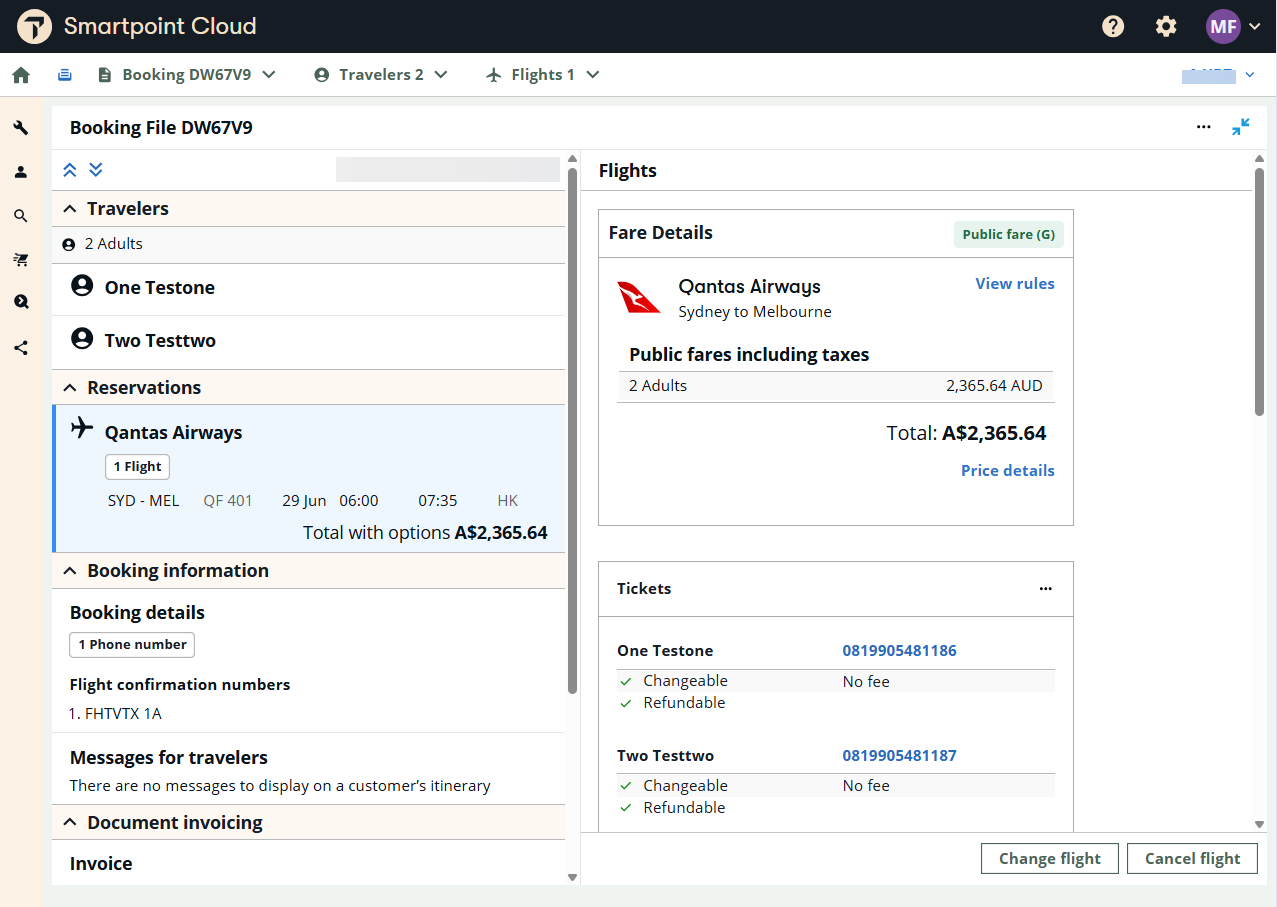This screenshot has width=1277, height=907.
Task: Select the traveler profile icon in sidebar
Action: click(21, 172)
